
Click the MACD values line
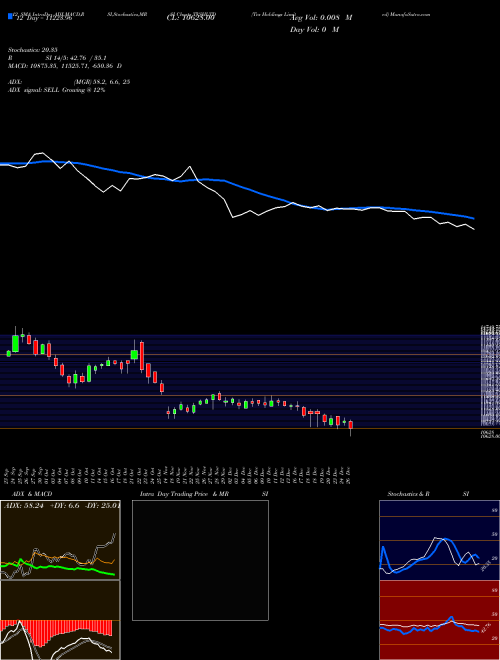65,66
